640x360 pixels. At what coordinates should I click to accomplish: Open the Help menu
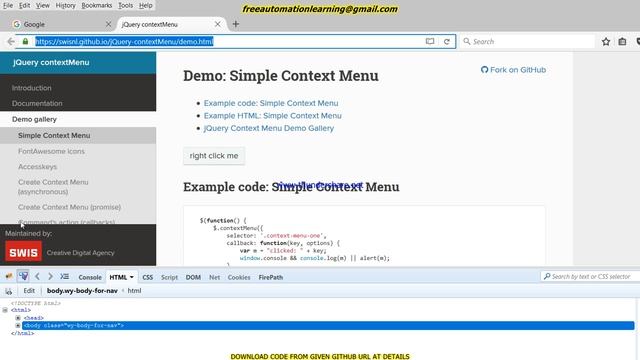(146, 5)
